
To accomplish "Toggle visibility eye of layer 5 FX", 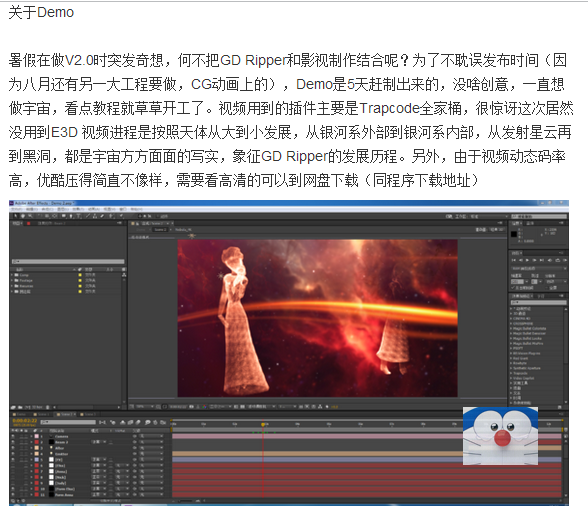I will tap(13, 459).
